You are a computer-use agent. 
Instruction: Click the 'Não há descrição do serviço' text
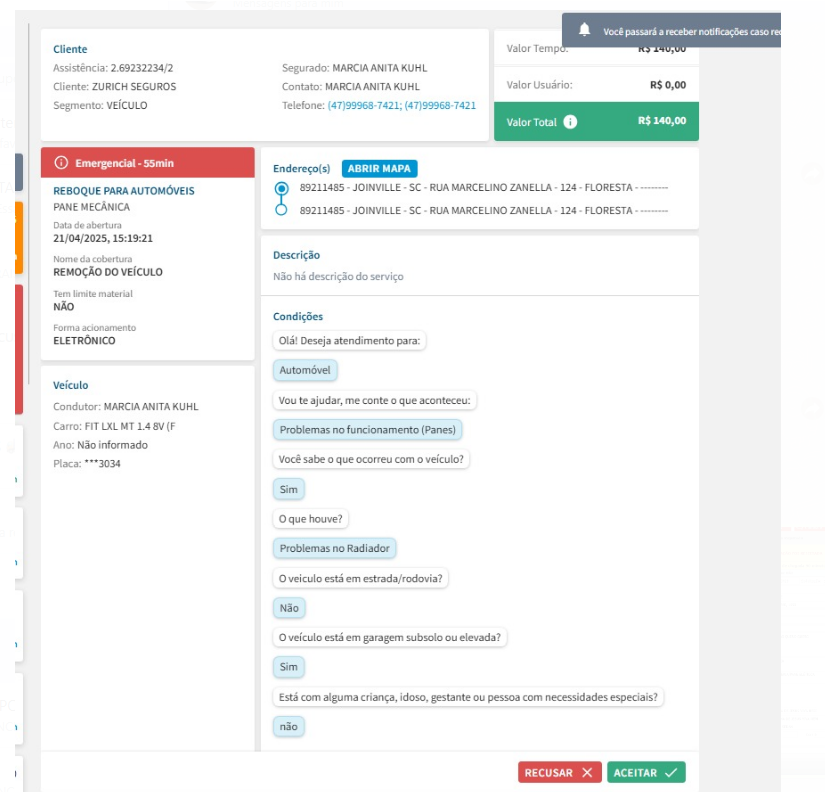click(338, 276)
